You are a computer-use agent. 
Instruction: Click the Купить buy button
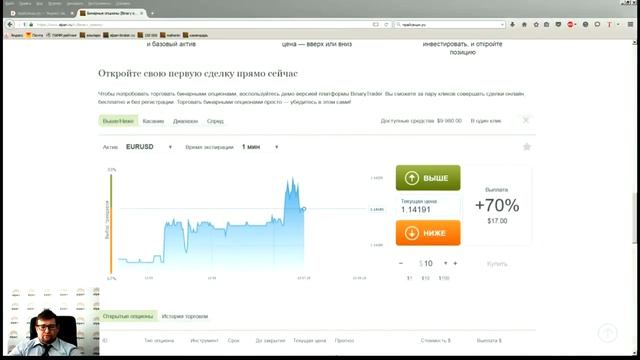[497, 264]
